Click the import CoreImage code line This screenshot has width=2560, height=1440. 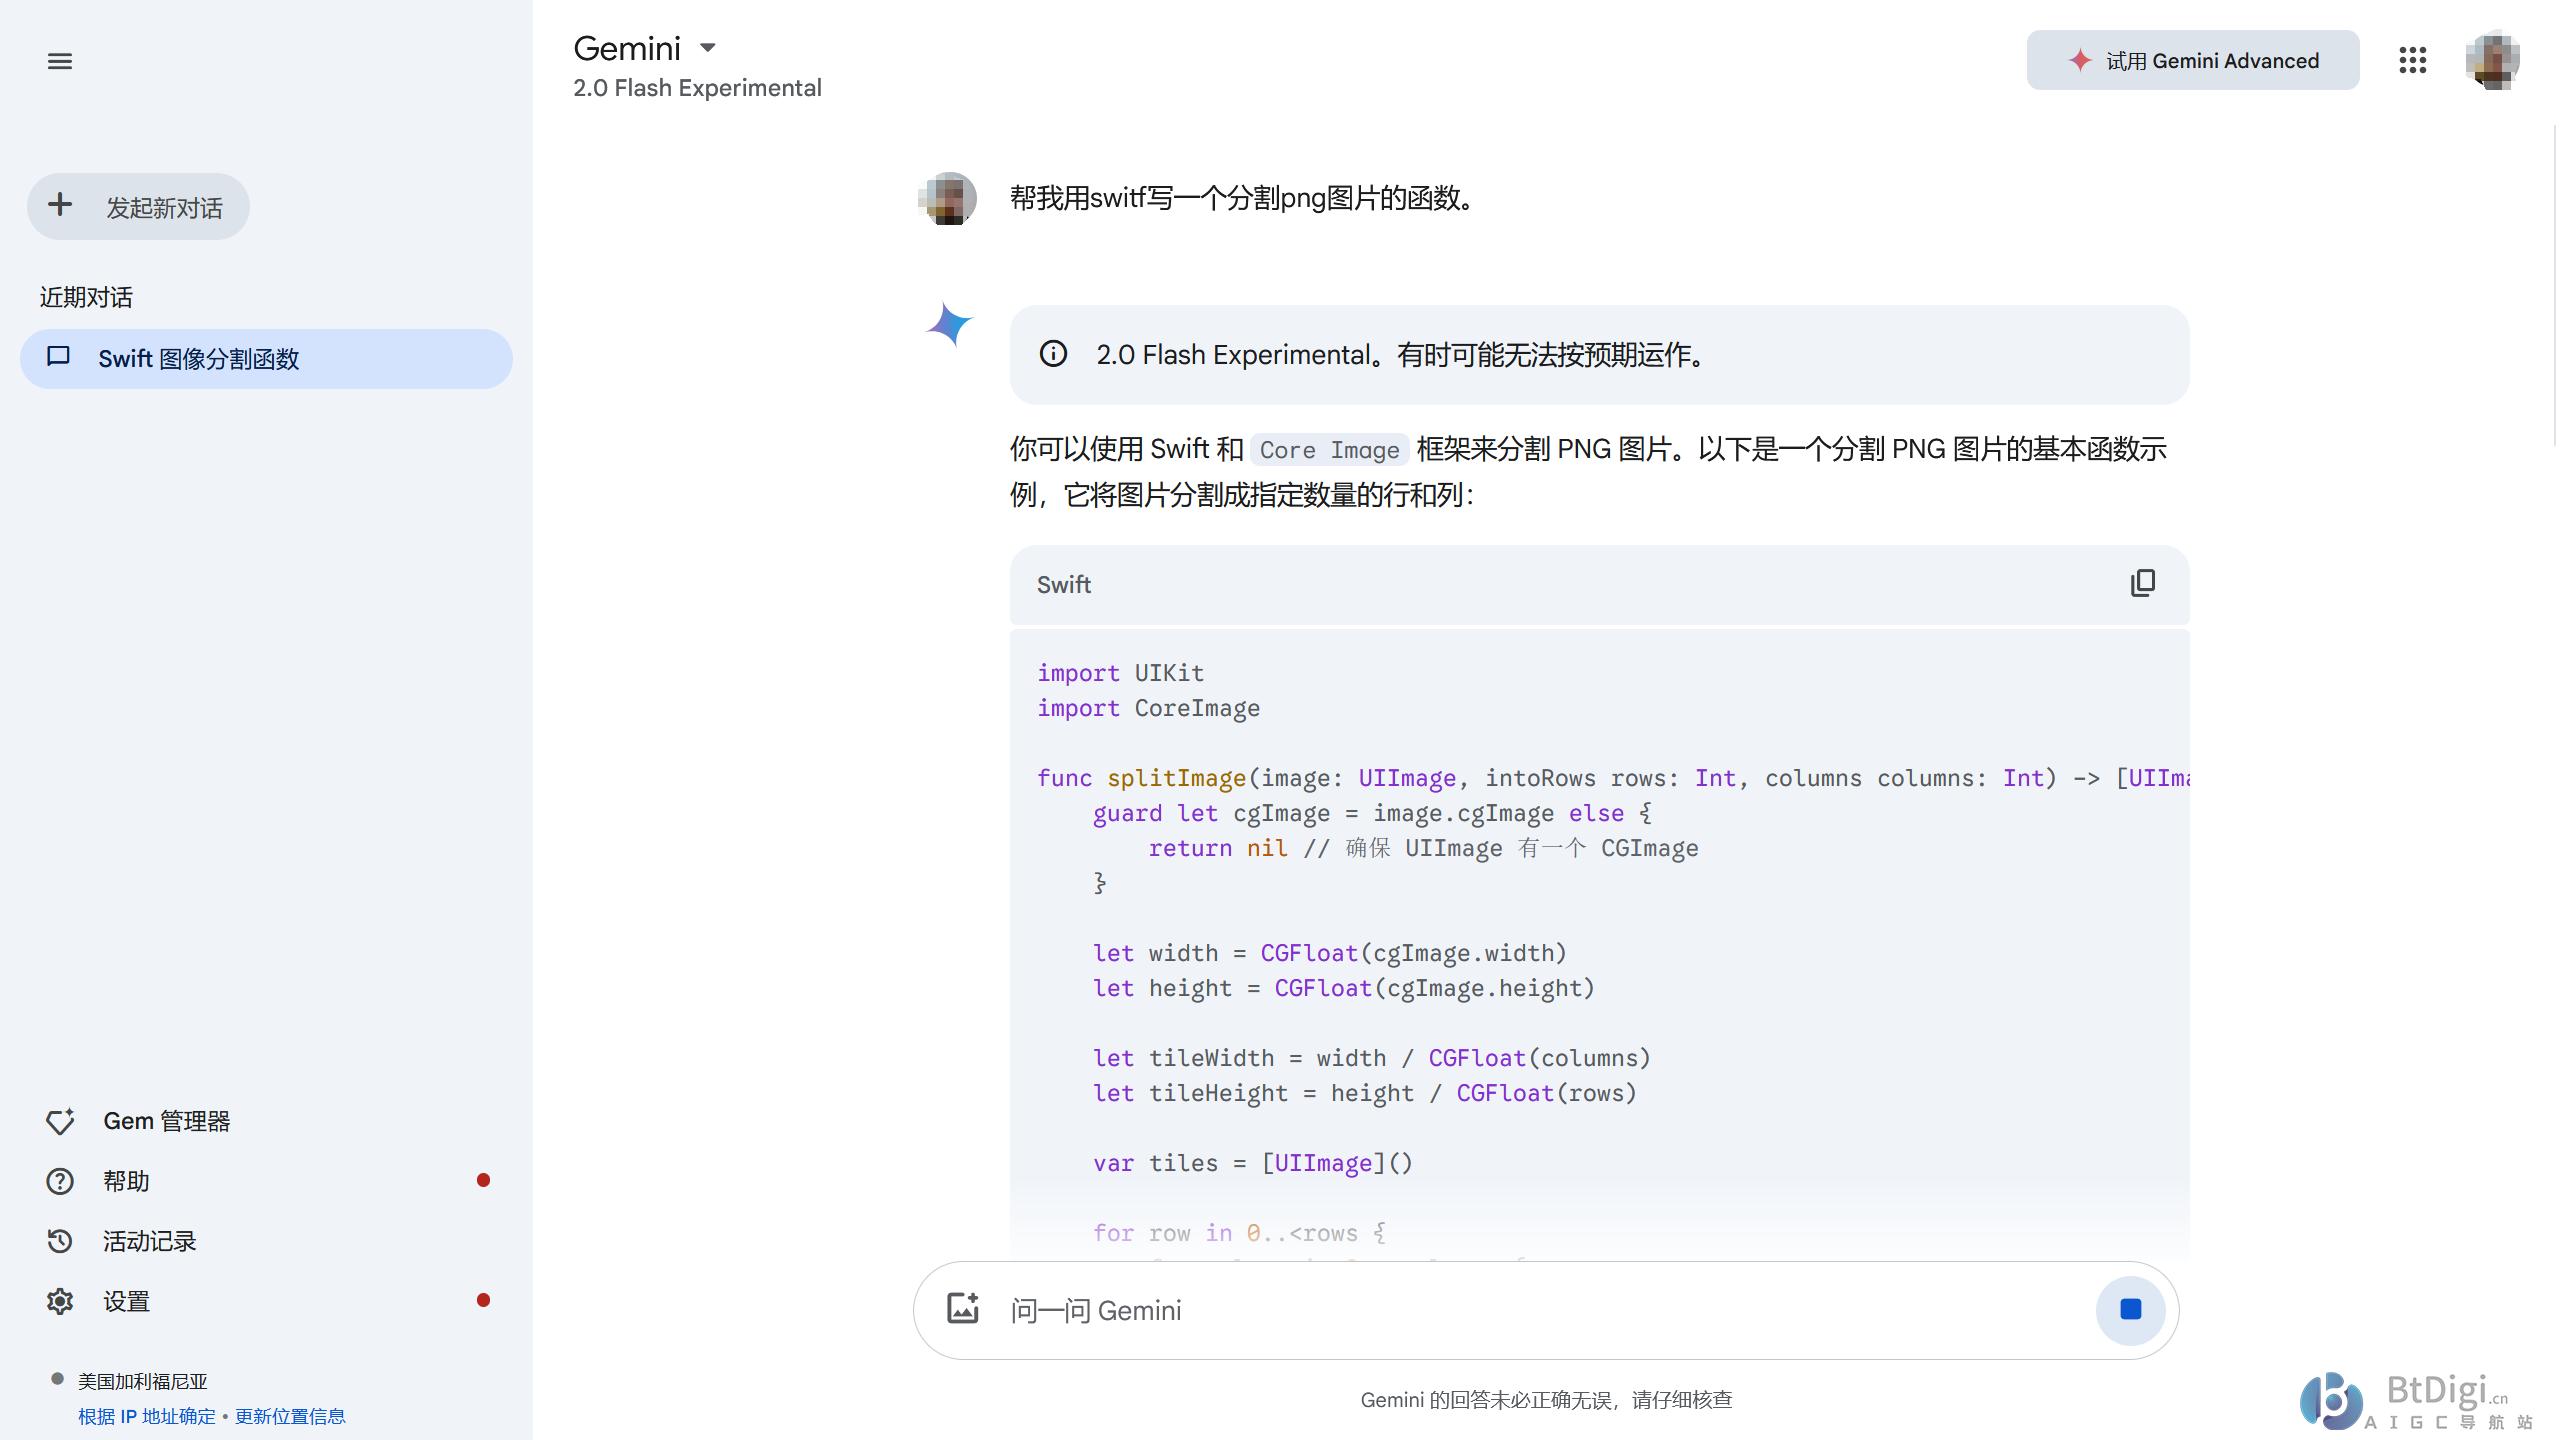(1148, 708)
